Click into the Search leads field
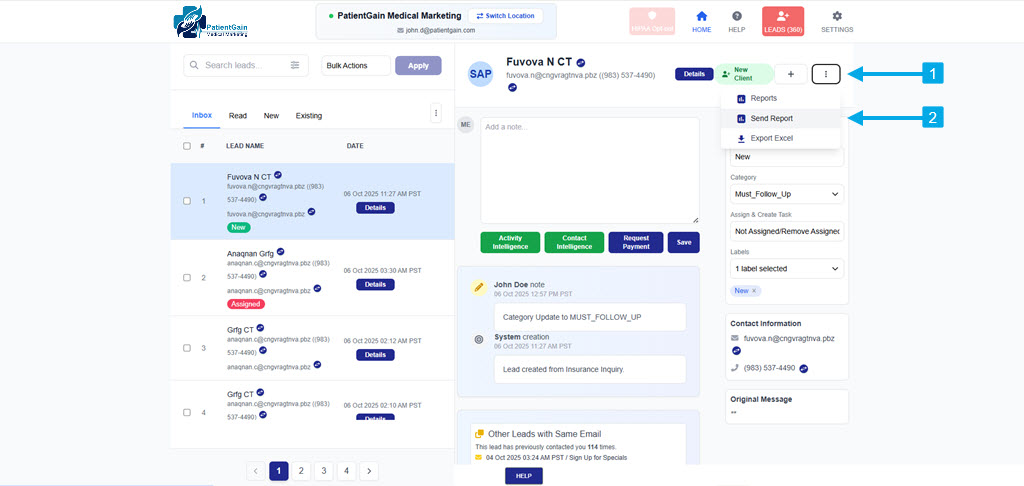This screenshot has width=1024, height=486. [x=246, y=65]
